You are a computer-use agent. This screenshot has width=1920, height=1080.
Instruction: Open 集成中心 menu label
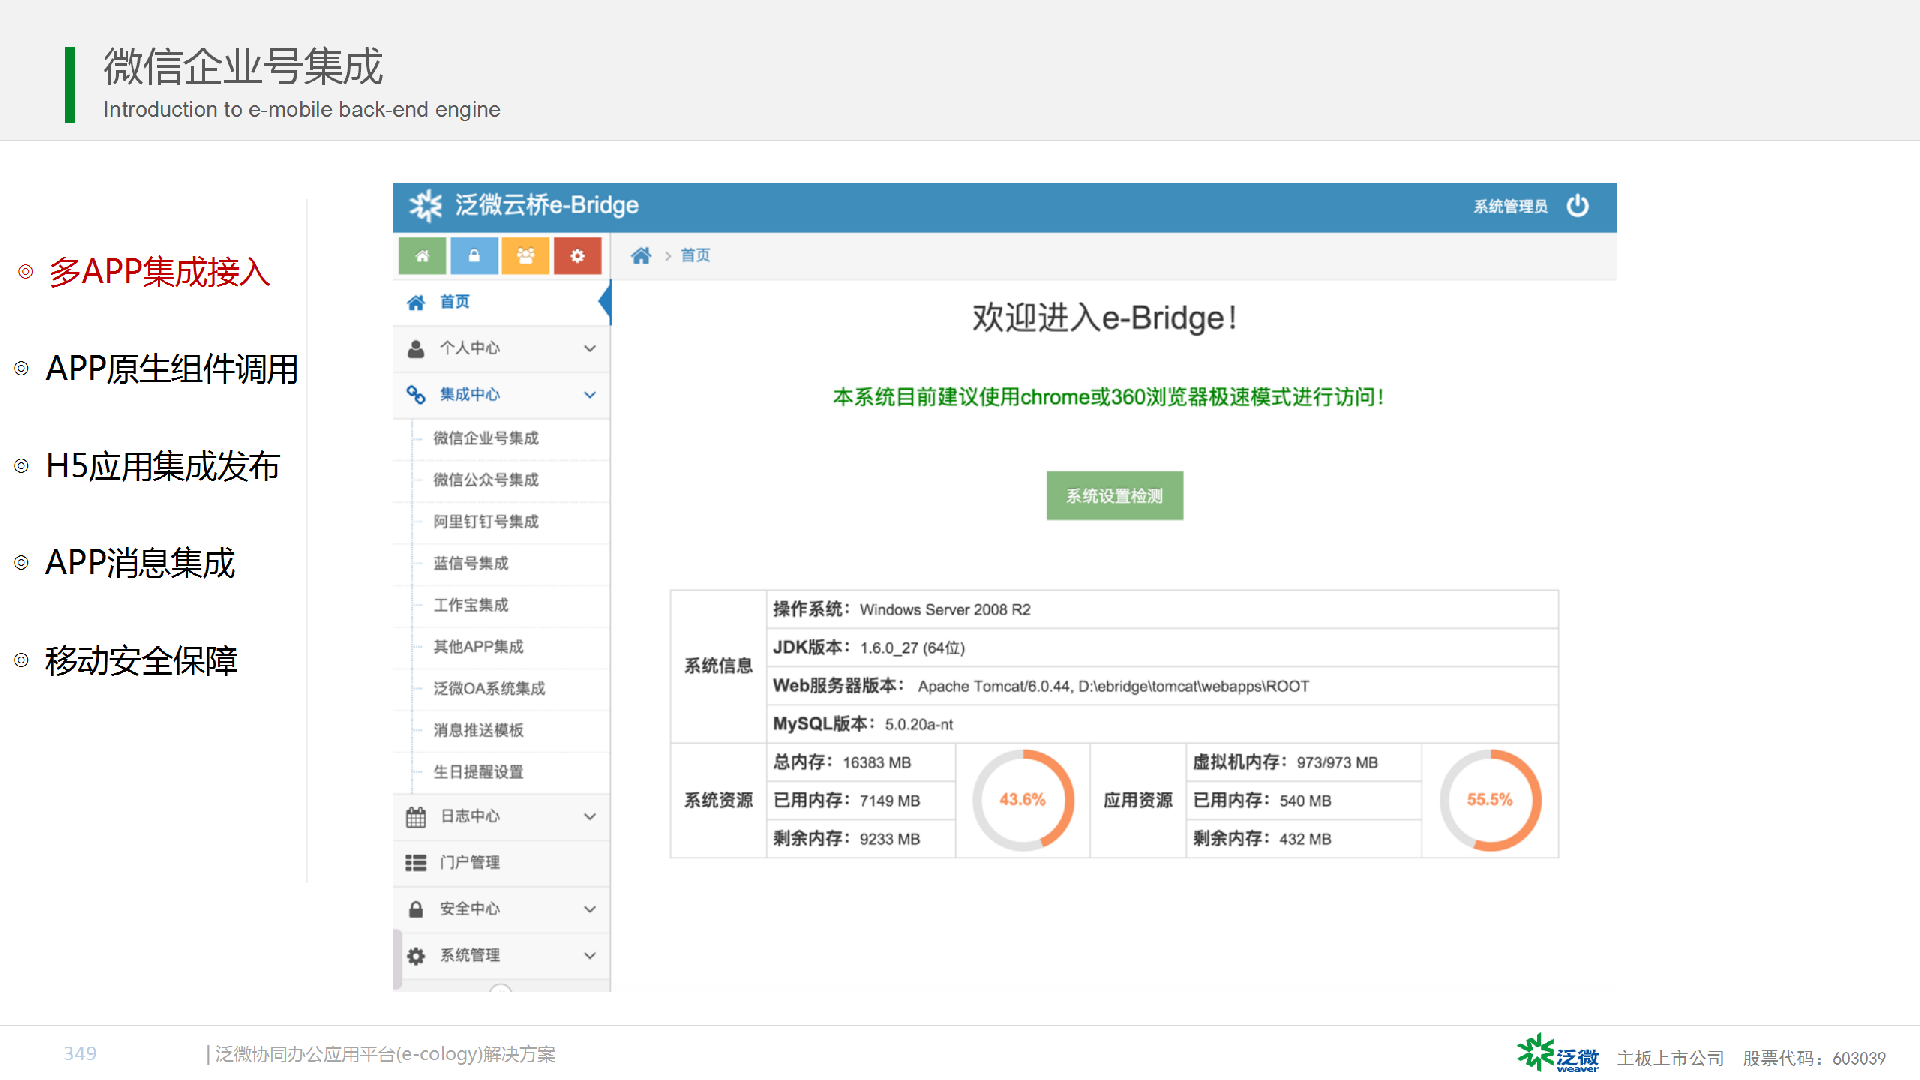pos(470,395)
